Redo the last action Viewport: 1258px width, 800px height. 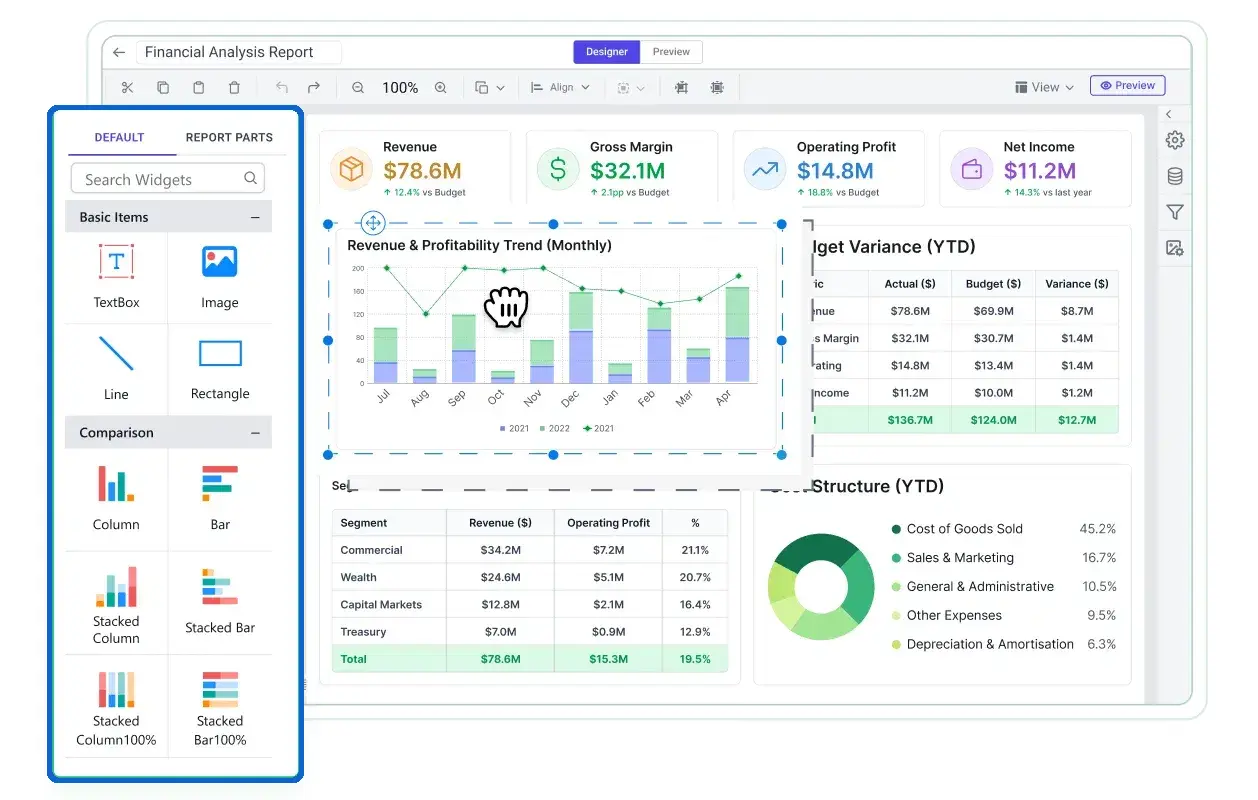(x=314, y=88)
